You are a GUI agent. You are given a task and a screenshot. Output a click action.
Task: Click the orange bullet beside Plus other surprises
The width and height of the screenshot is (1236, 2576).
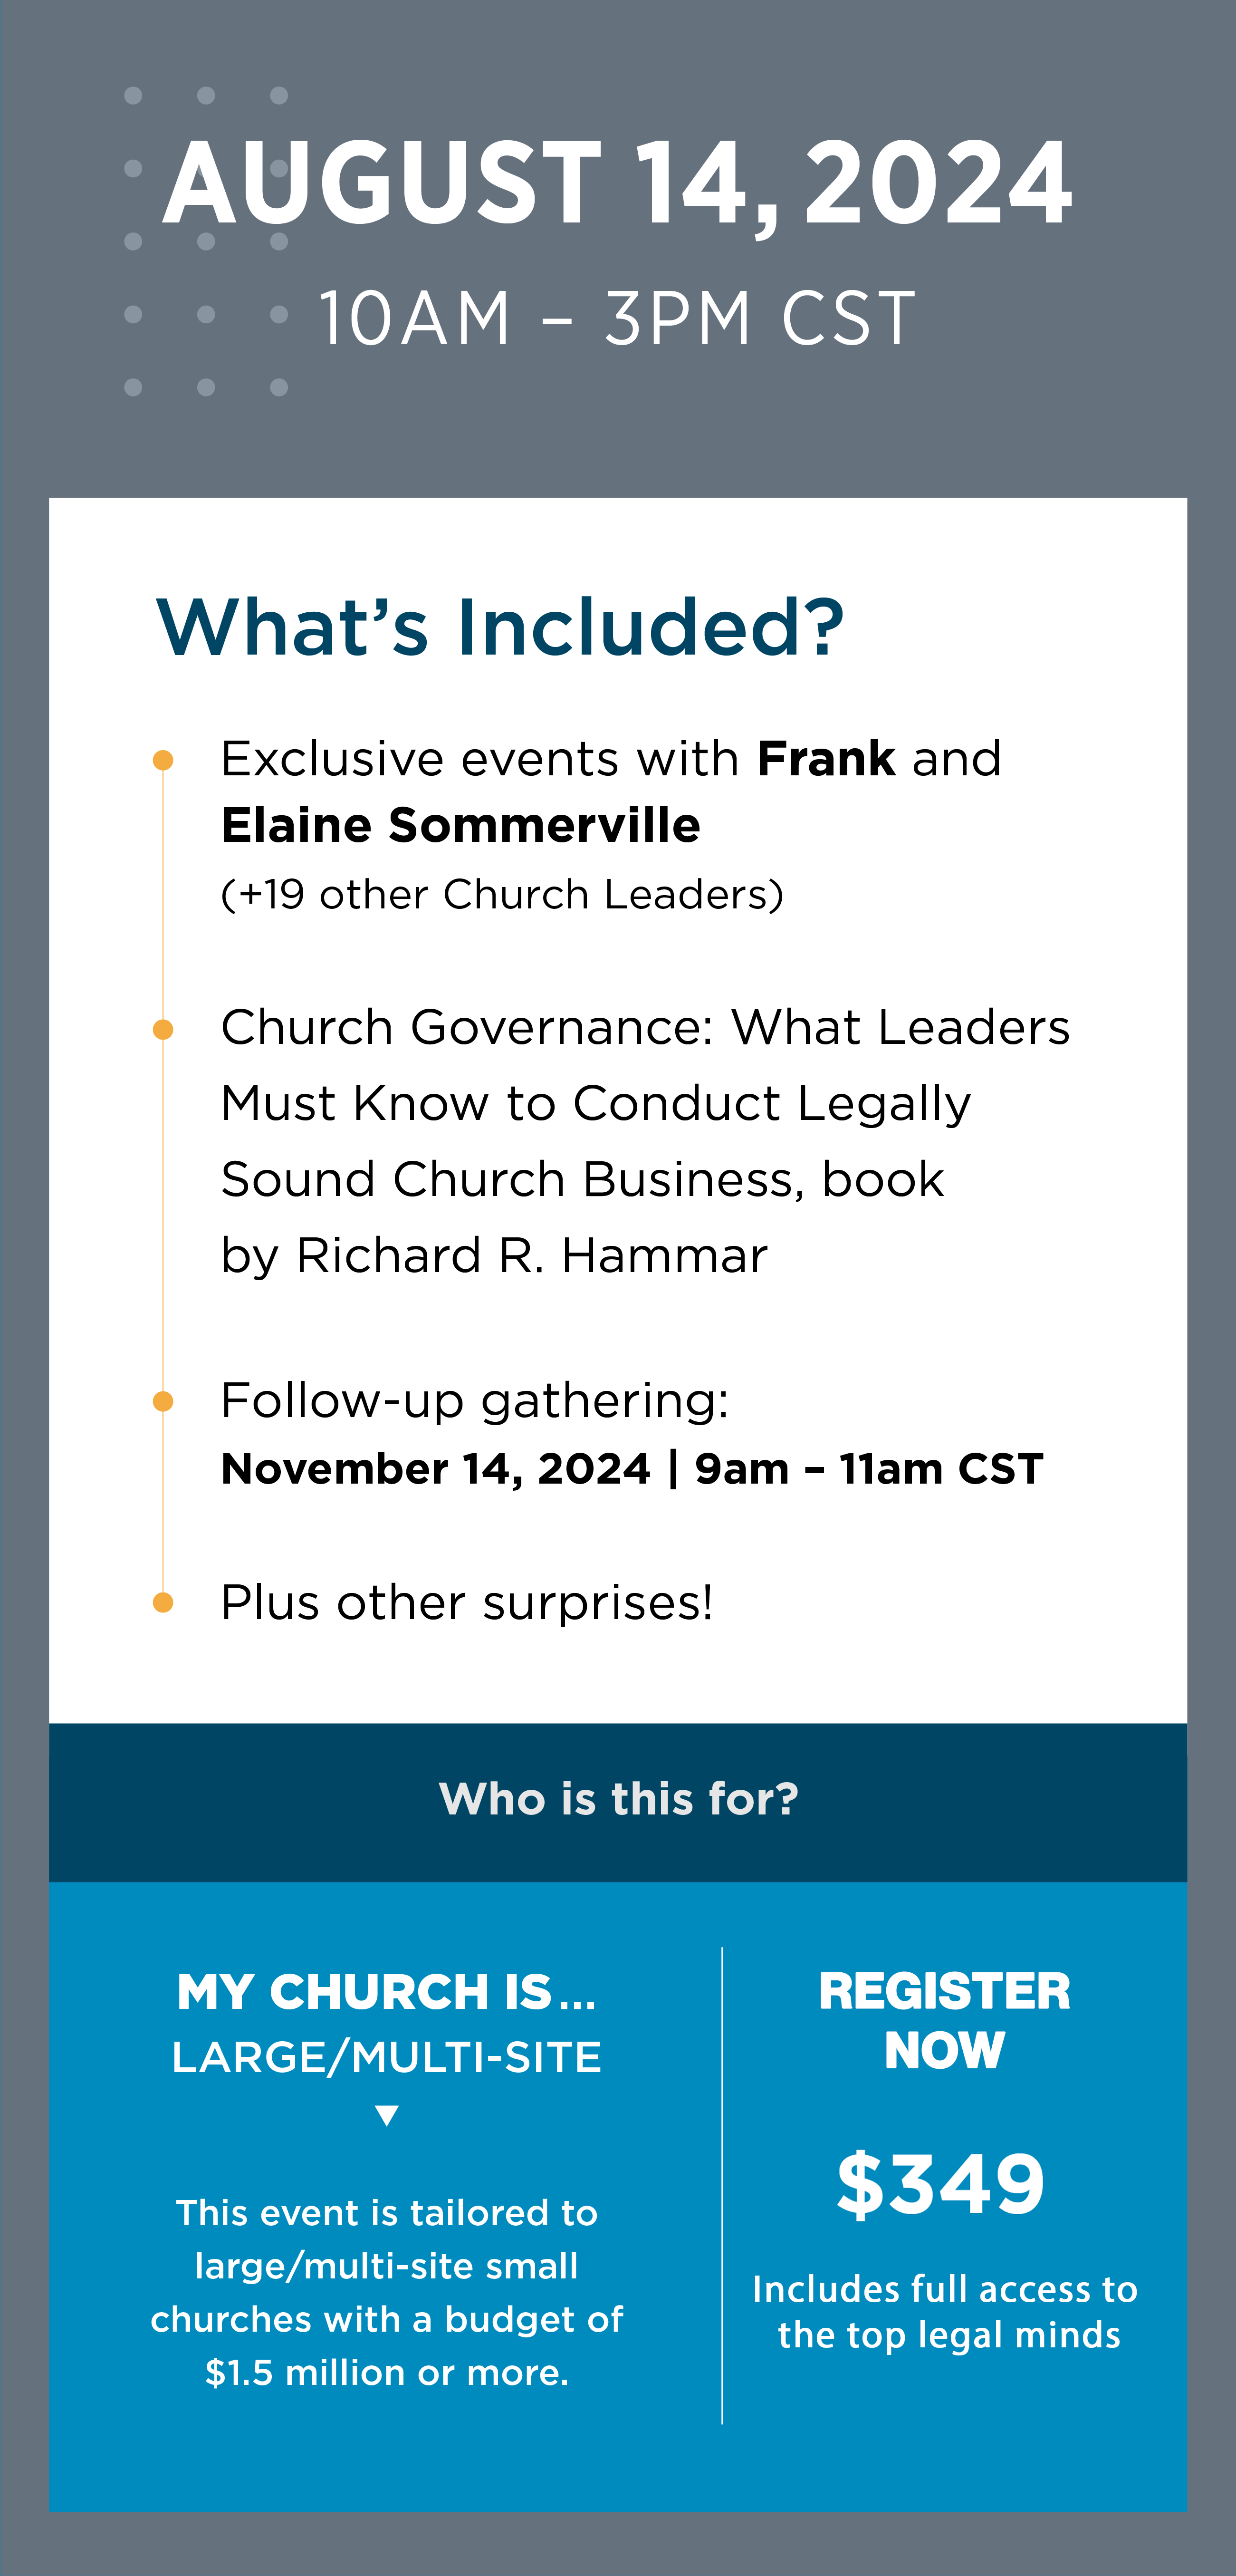163,1603
